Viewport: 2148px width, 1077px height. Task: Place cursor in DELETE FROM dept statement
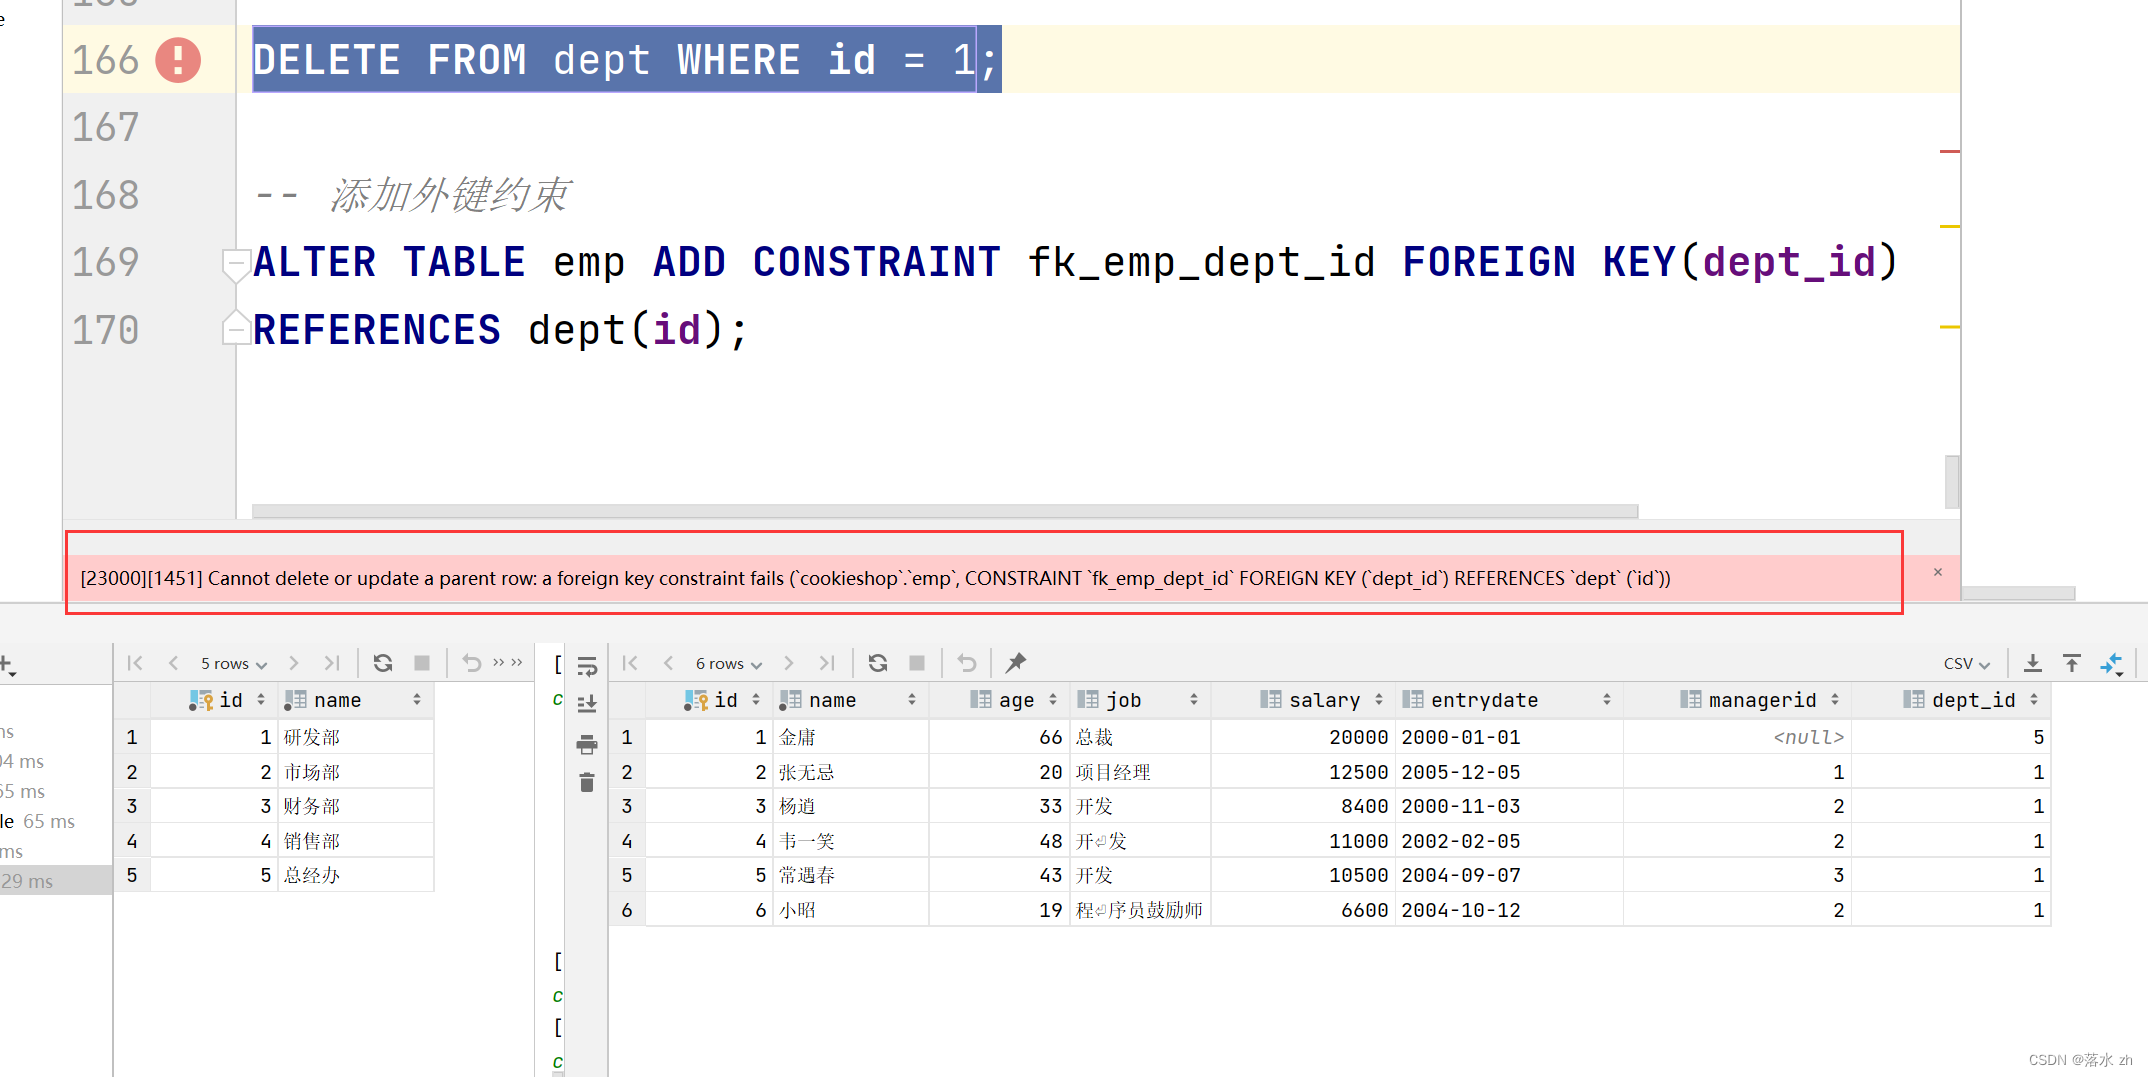coord(625,60)
